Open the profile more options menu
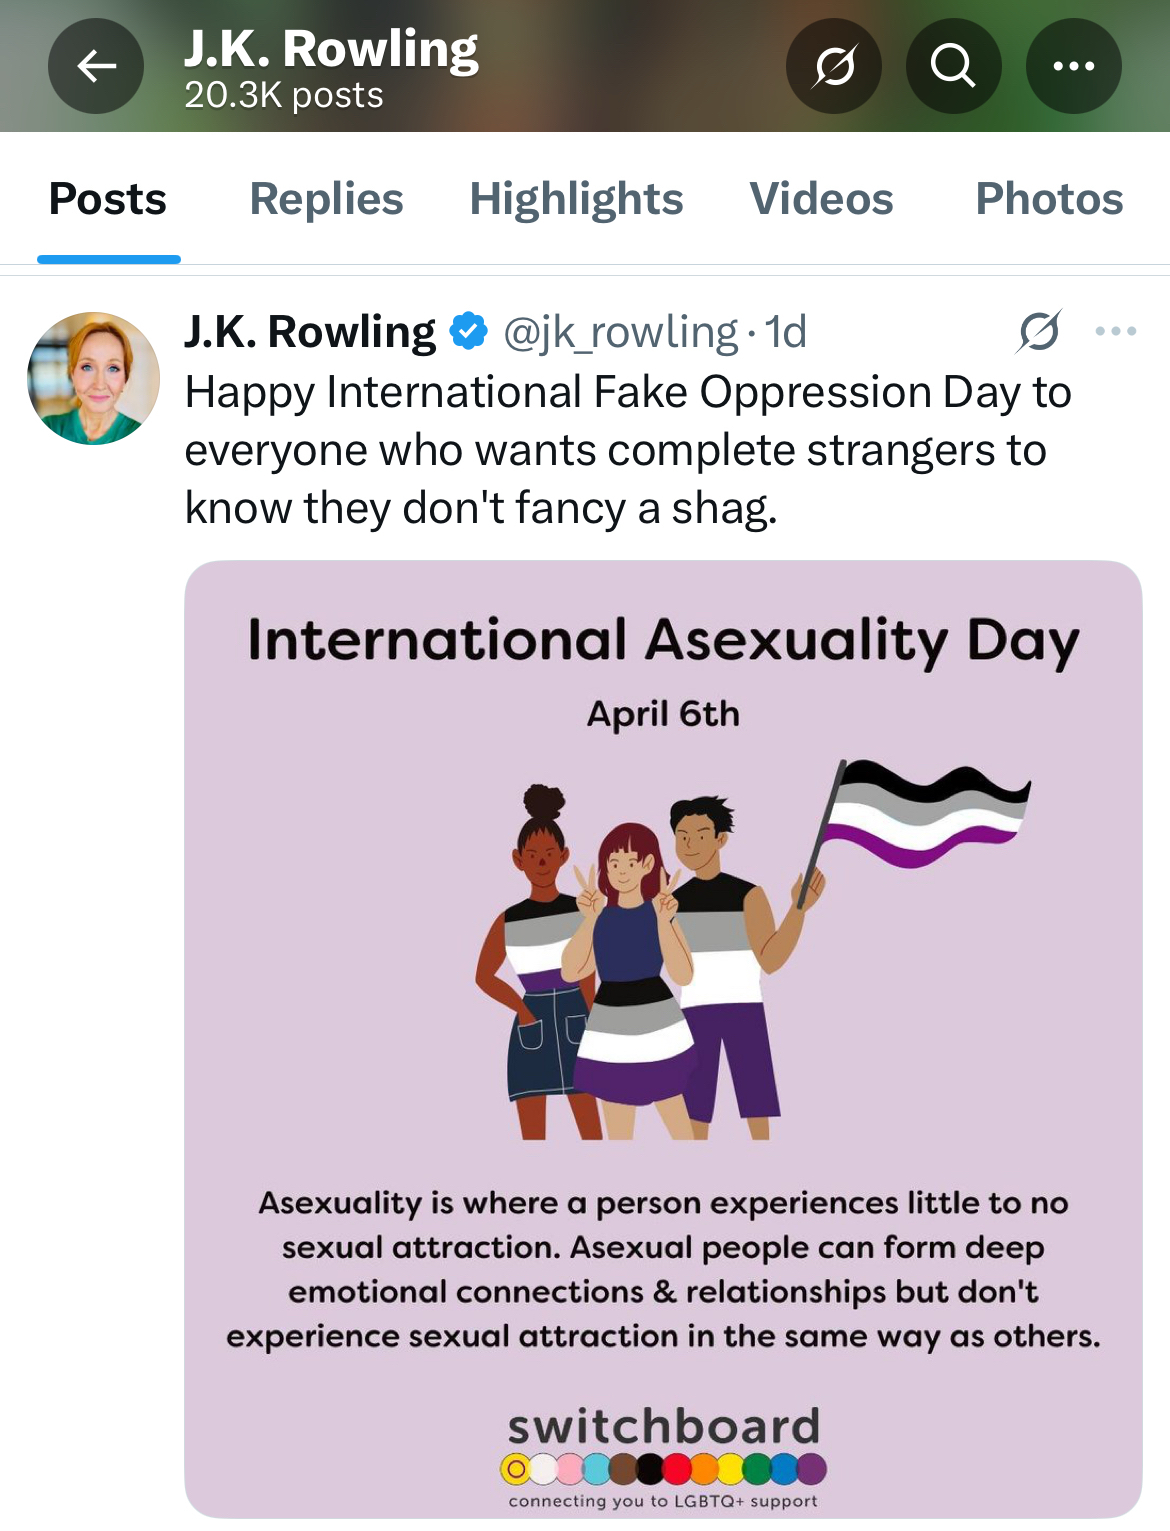Screen dimensions: 1170x1531 click(x=1073, y=66)
